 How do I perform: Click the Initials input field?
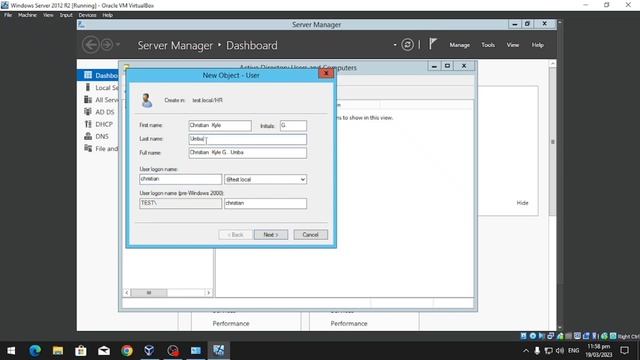293,126
